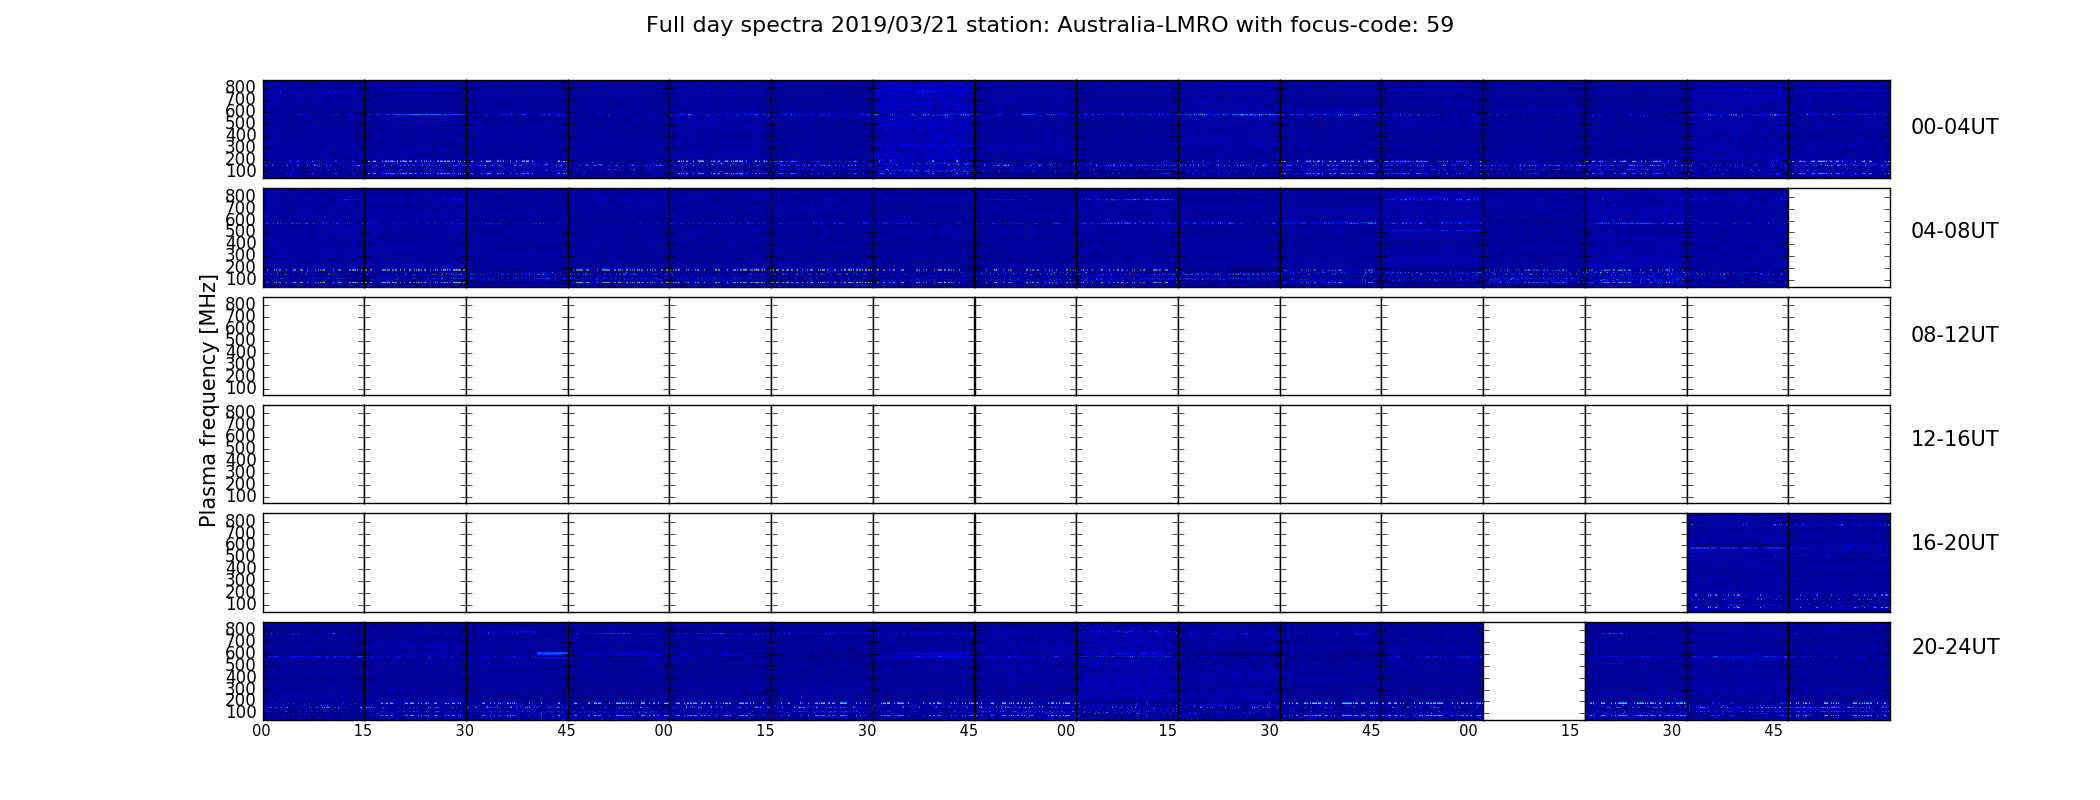Viewport: 2100px width, 800px height.
Task: Click the '800' tick label of the 04-08UT panel
Action: 241,196
